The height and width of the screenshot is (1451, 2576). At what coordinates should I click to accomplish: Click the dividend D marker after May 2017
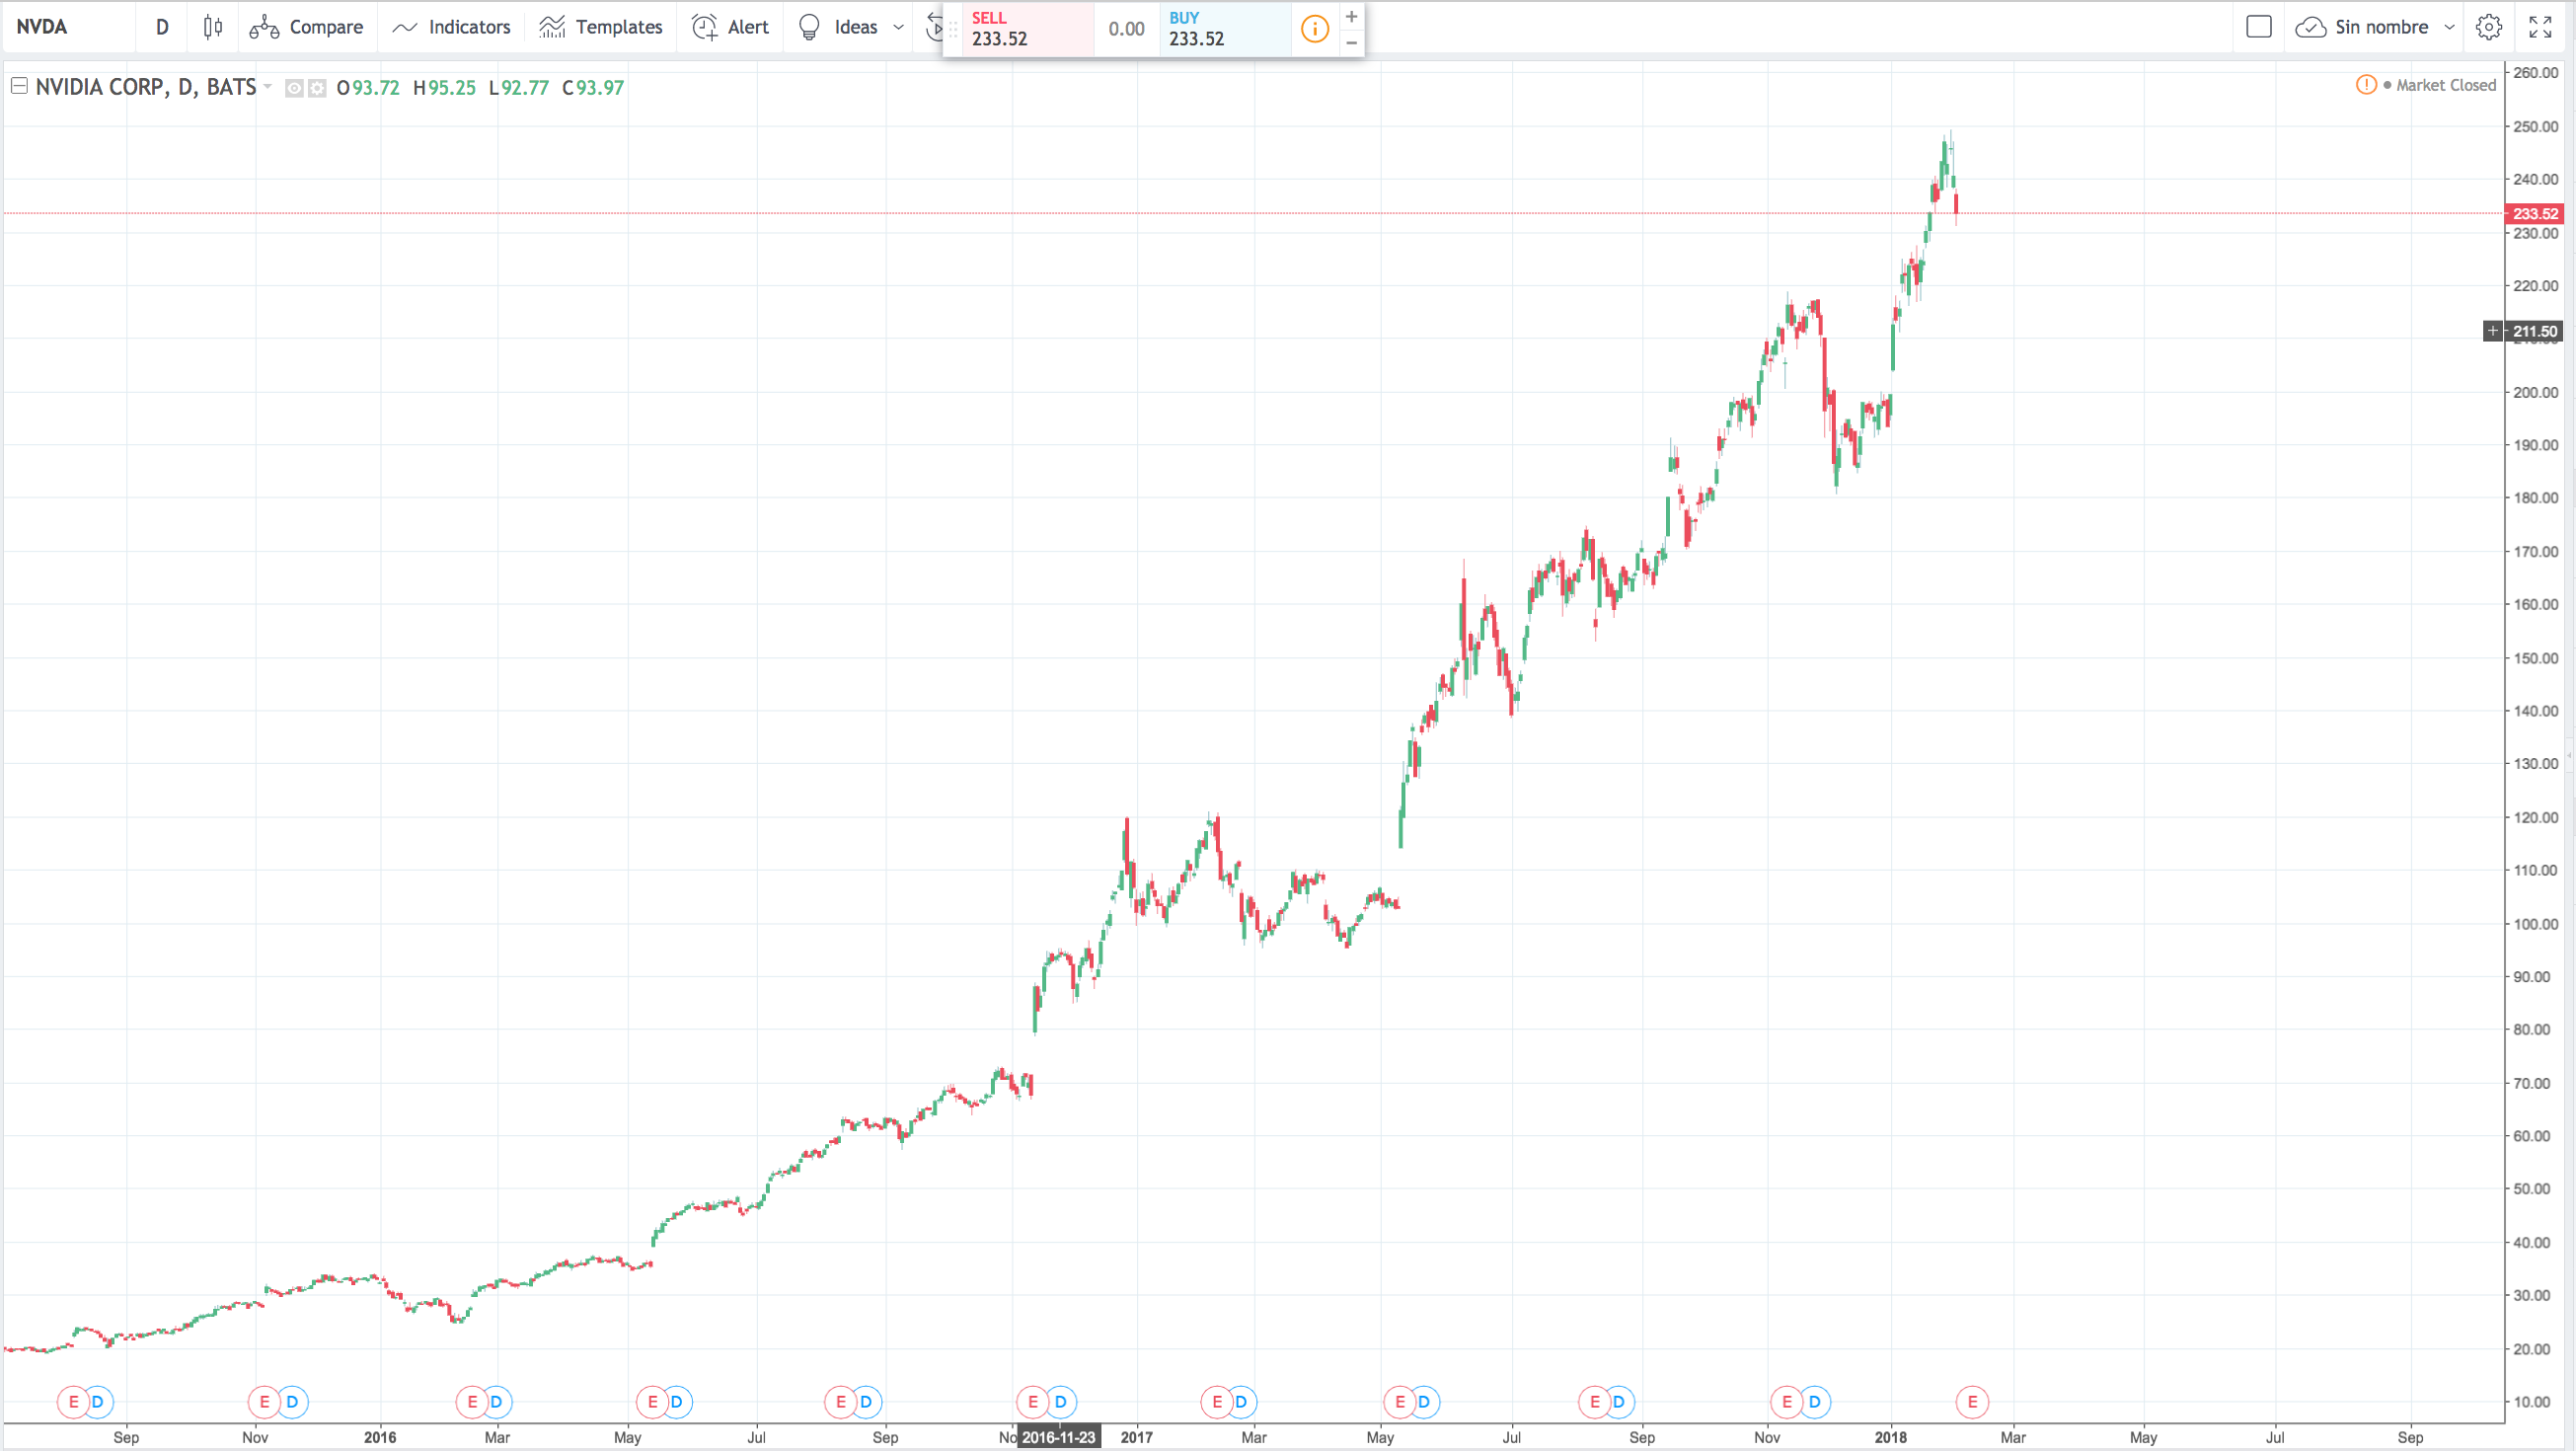(x=1424, y=1402)
